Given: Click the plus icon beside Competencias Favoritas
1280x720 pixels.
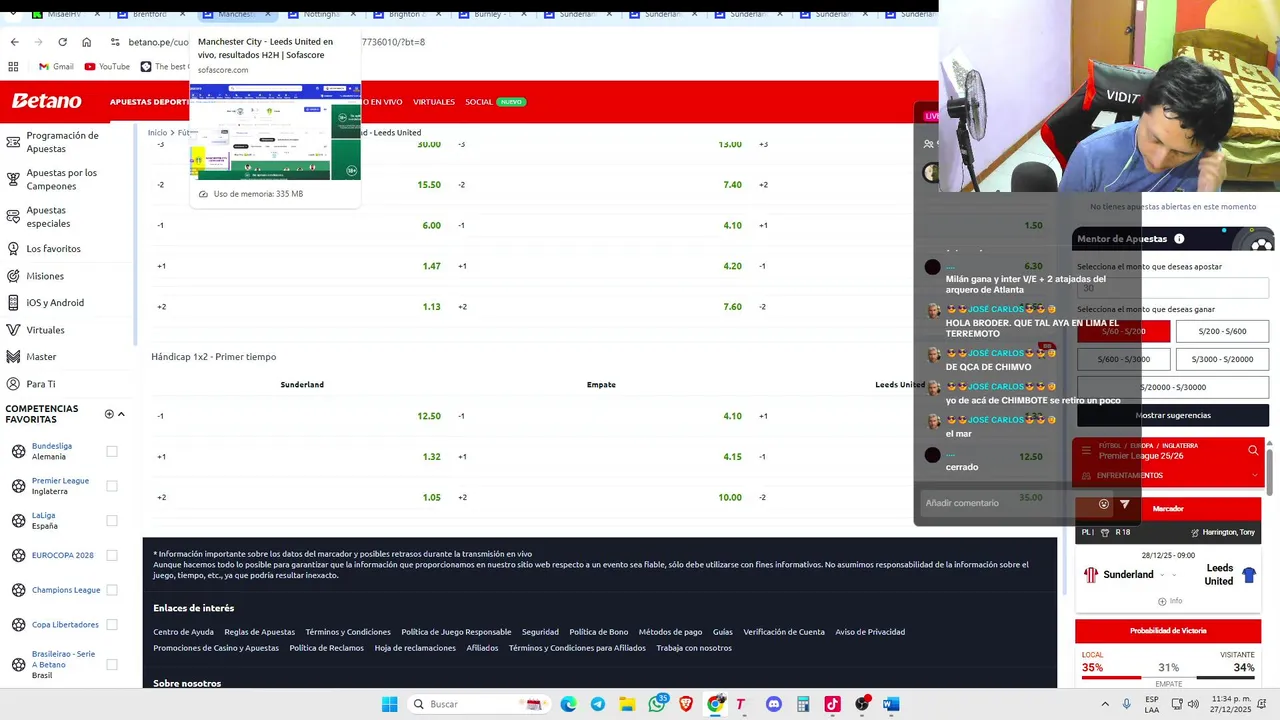Looking at the screenshot, I should (x=109, y=414).
